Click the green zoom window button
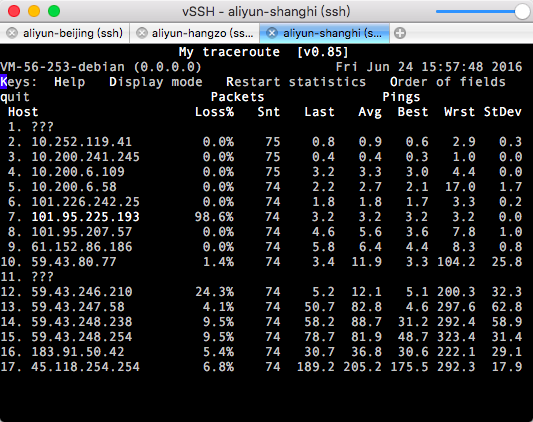The image size is (533, 422). point(54,11)
